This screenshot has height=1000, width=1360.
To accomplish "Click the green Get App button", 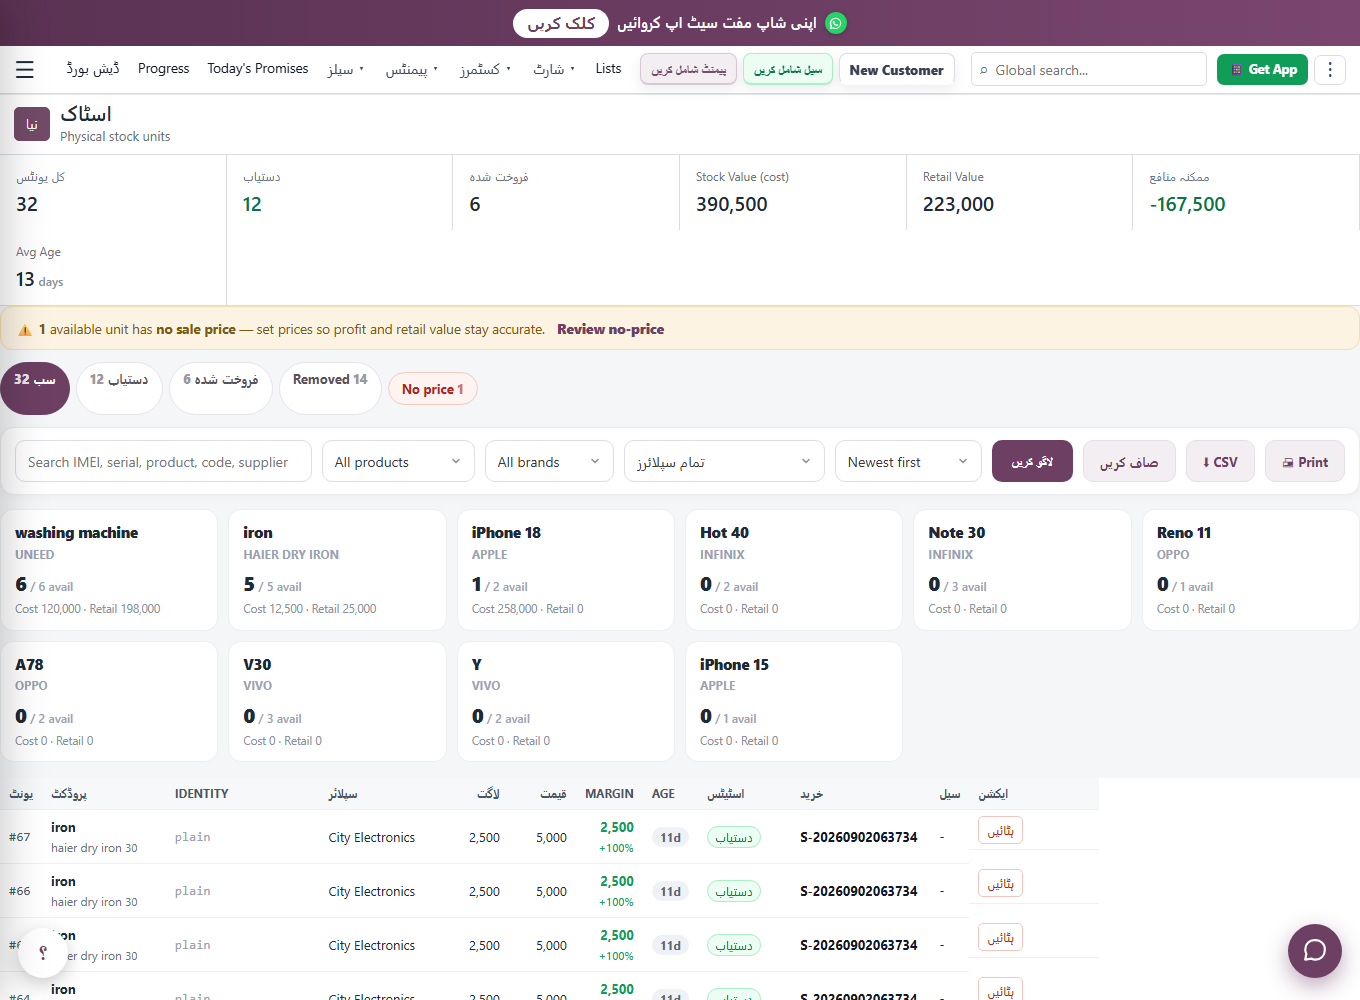I will pos(1262,69).
